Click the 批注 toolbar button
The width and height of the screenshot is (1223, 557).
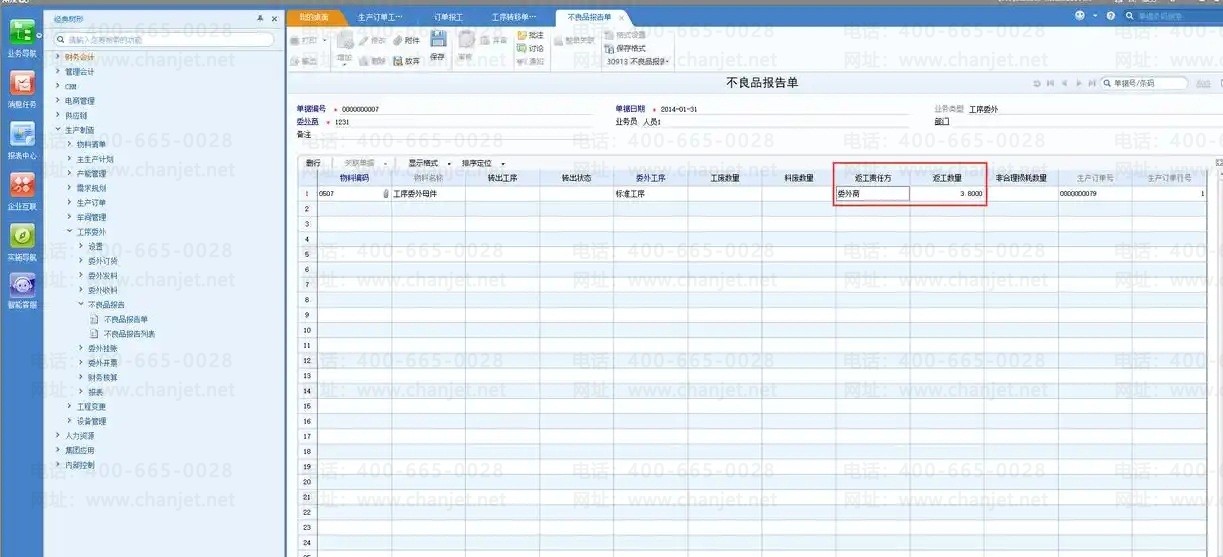click(x=530, y=35)
